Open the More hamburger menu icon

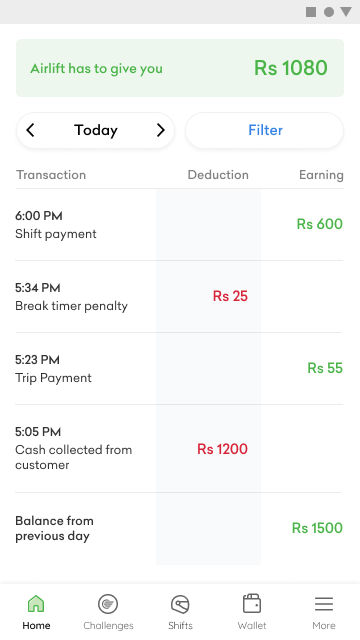click(324, 604)
